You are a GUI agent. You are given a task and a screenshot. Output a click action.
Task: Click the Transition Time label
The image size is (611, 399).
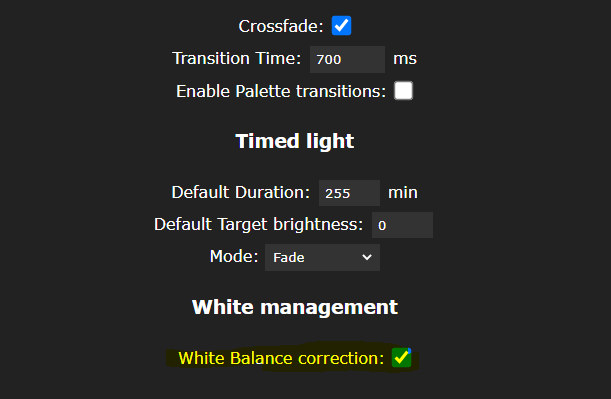[237, 58]
